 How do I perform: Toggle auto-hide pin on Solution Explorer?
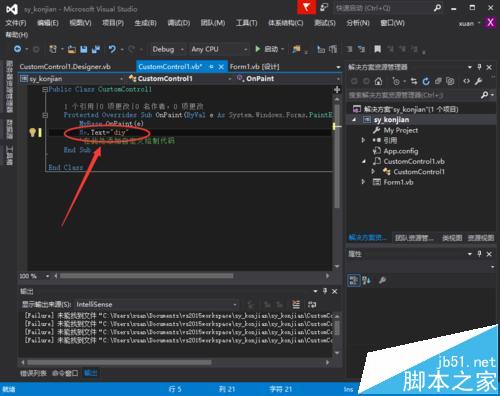[x=479, y=67]
